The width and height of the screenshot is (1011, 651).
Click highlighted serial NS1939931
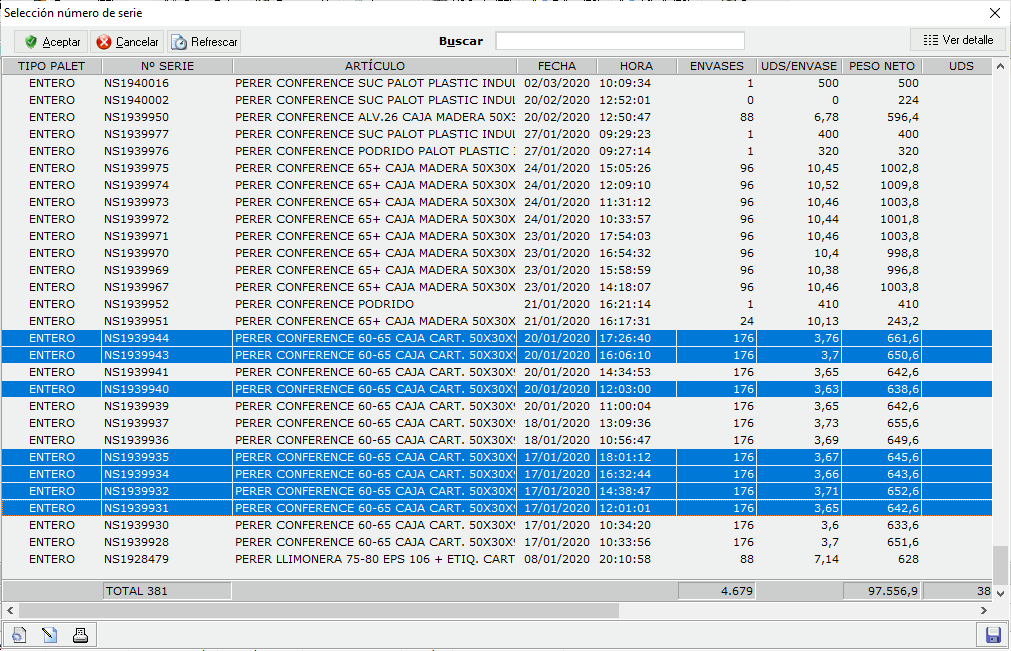[136, 508]
